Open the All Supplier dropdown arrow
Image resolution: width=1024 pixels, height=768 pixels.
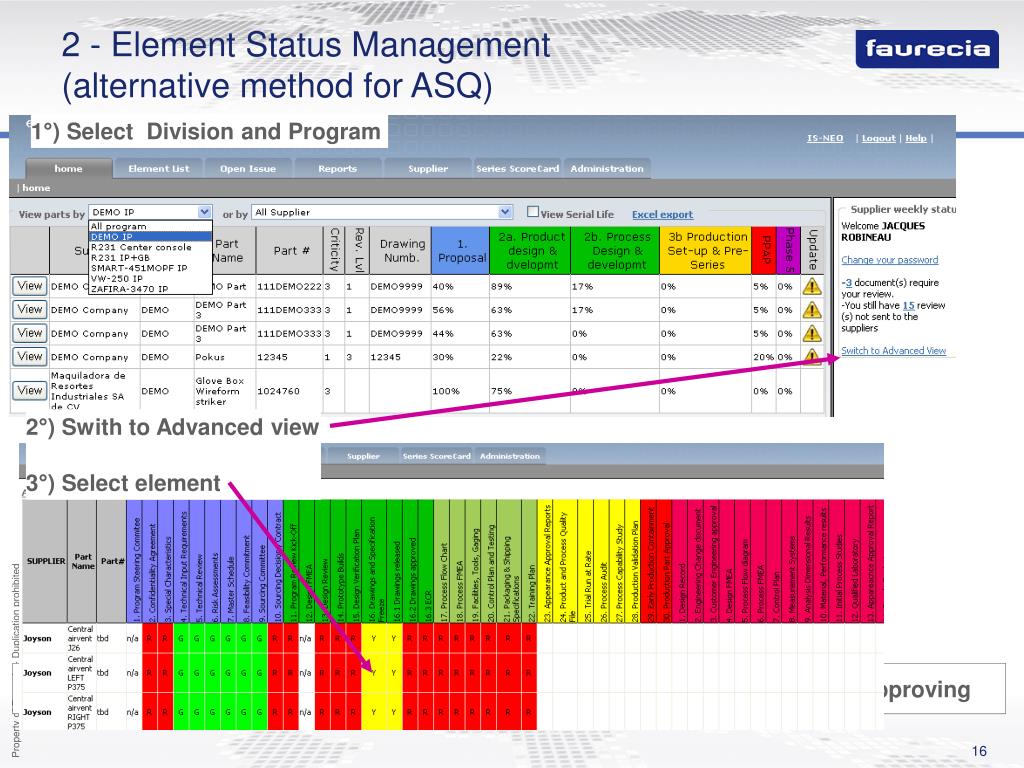(505, 212)
